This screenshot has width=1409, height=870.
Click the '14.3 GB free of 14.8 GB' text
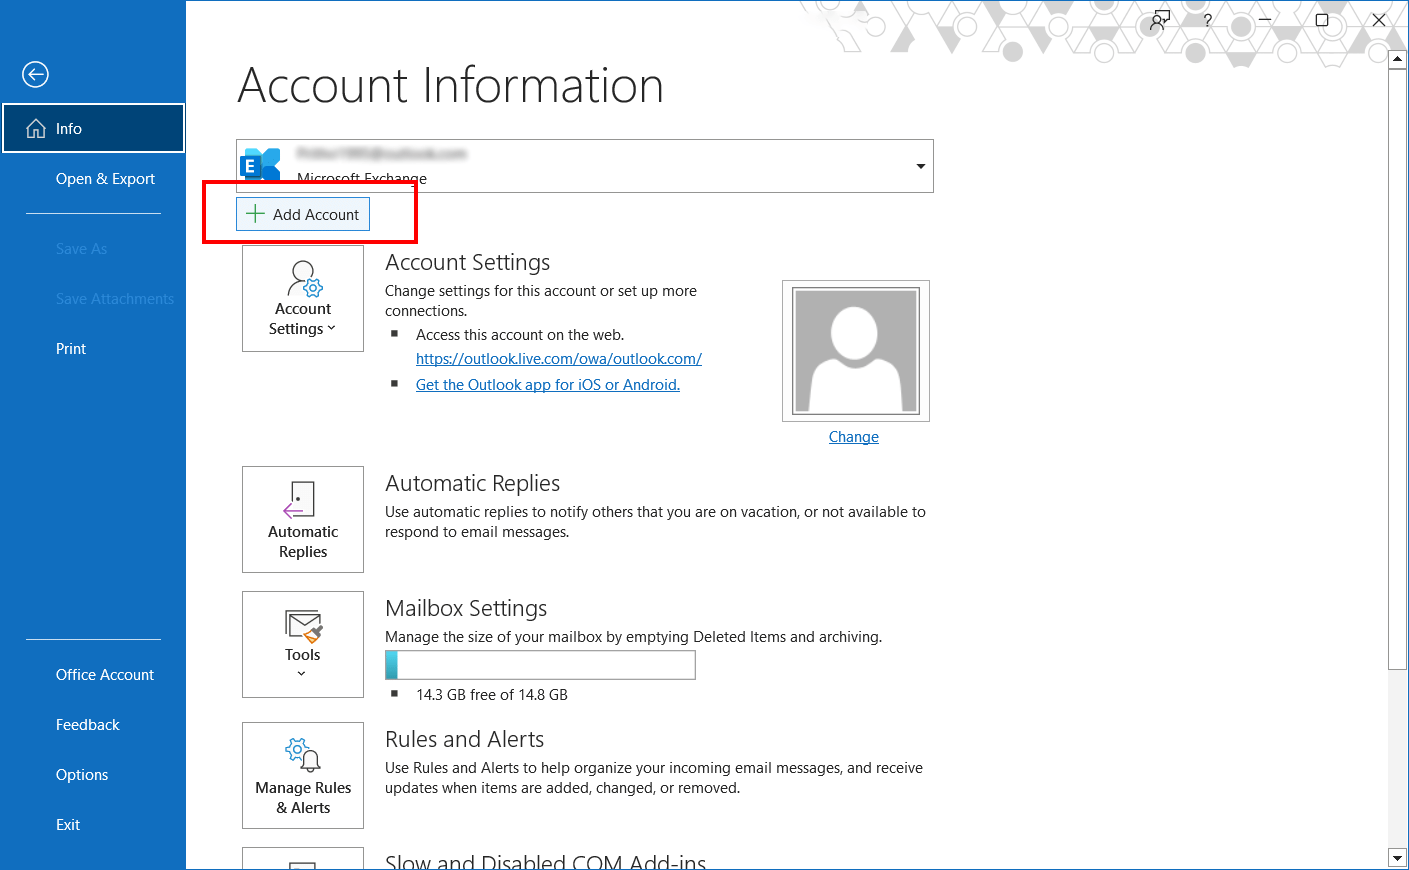coord(492,695)
